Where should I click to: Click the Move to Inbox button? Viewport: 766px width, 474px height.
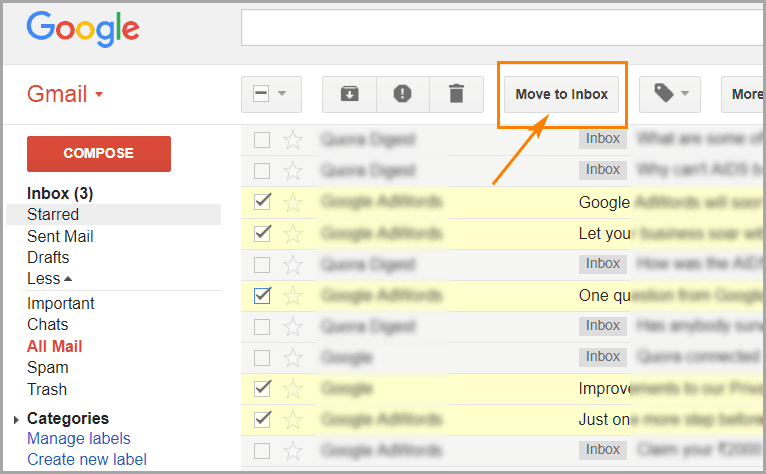pyautogui.click(x=561, y=94)
